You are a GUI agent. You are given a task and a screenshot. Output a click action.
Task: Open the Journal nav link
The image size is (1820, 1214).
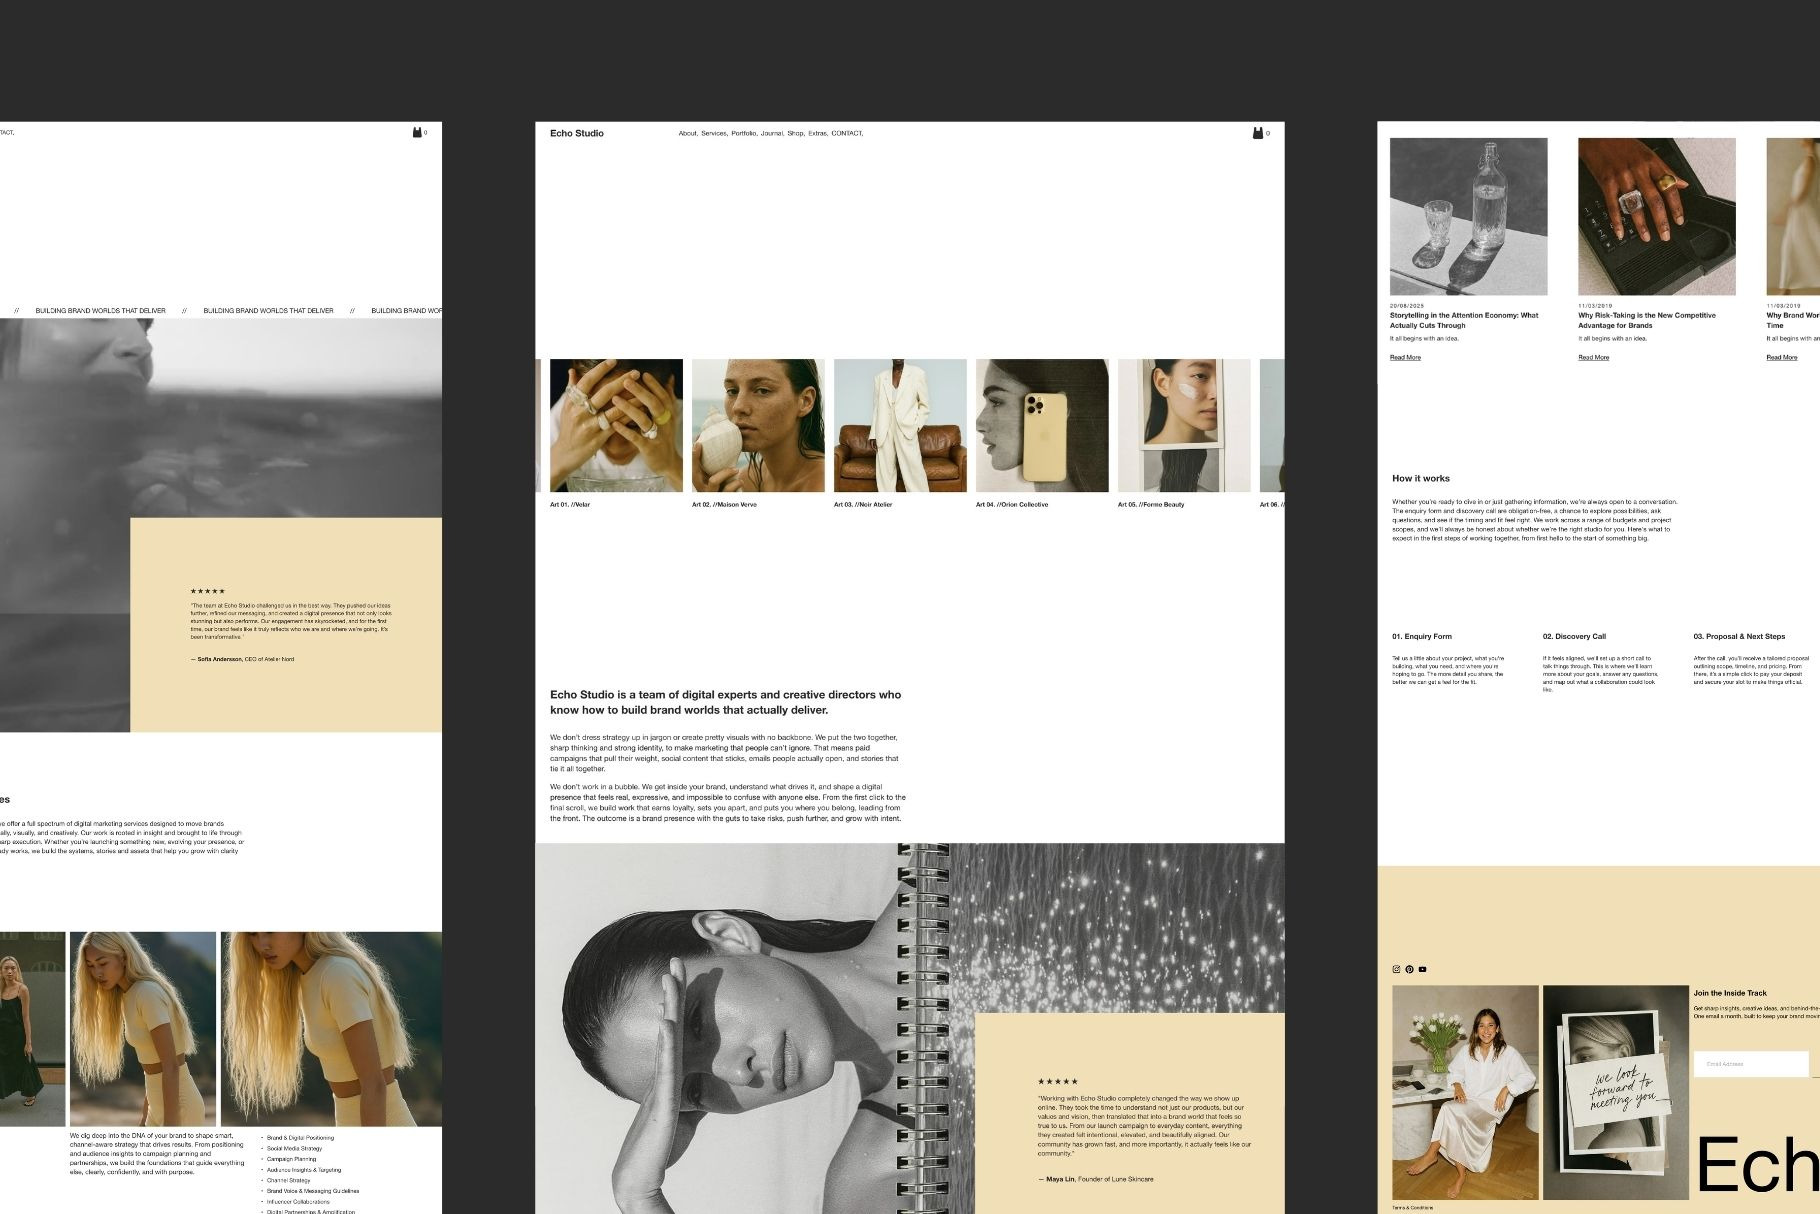tap(772, 133)
